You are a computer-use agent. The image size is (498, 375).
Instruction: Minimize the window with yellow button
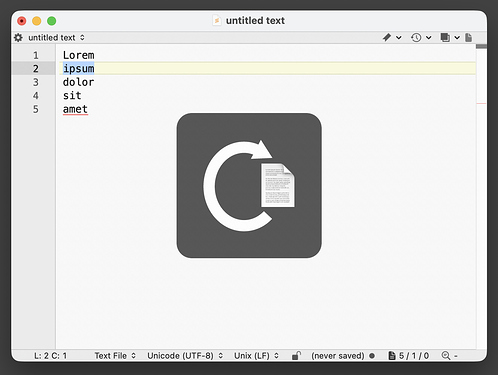[x=37, y=21]
